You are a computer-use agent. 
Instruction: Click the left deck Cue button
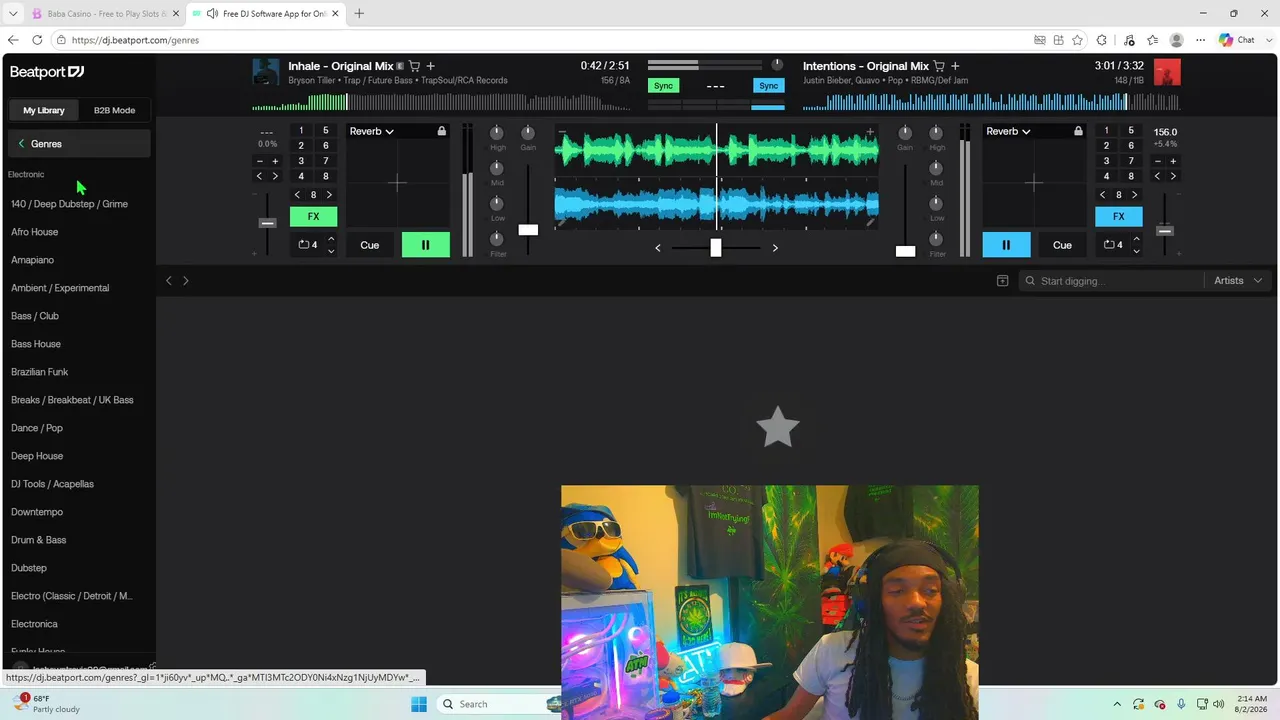(370, 245)
